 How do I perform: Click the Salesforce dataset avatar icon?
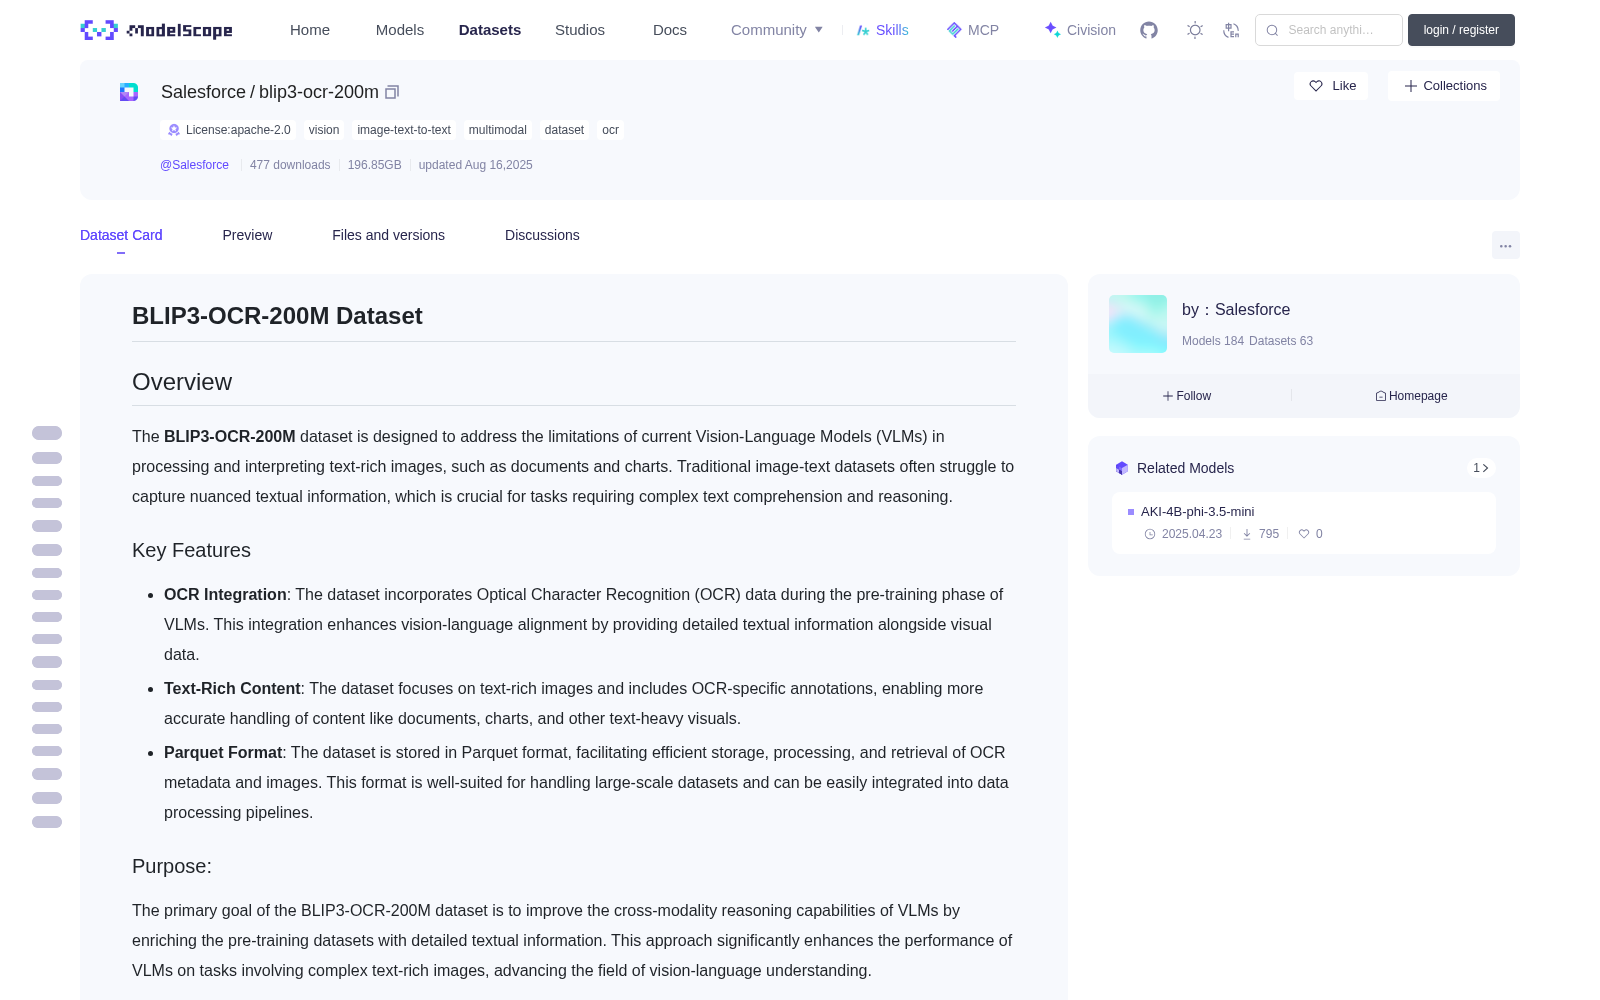pyautogui.click(x=129, y=92)
